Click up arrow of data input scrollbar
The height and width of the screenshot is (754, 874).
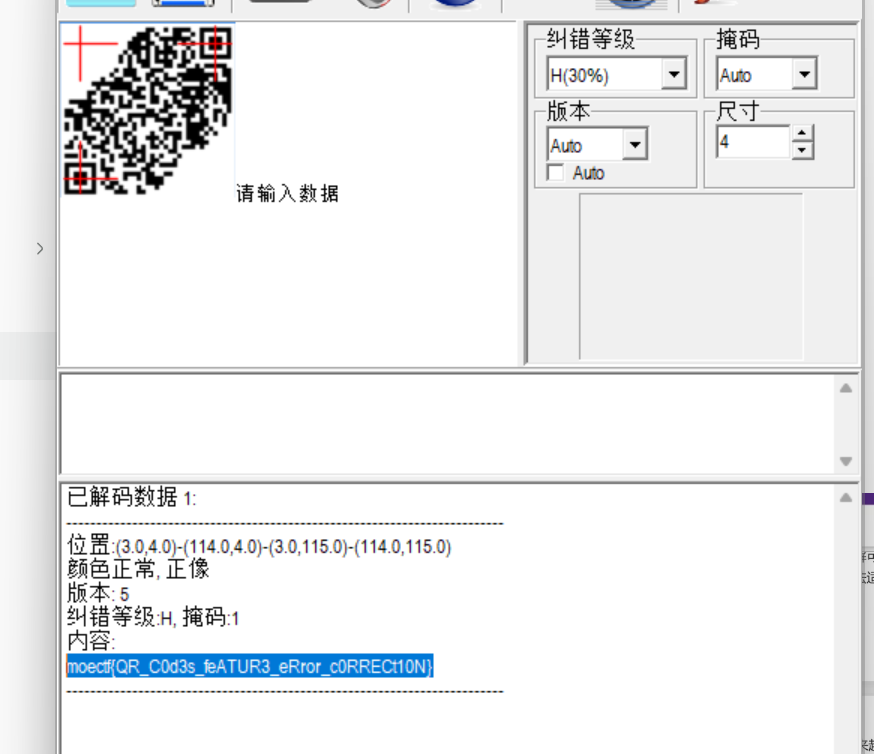[x=846, y=388]
